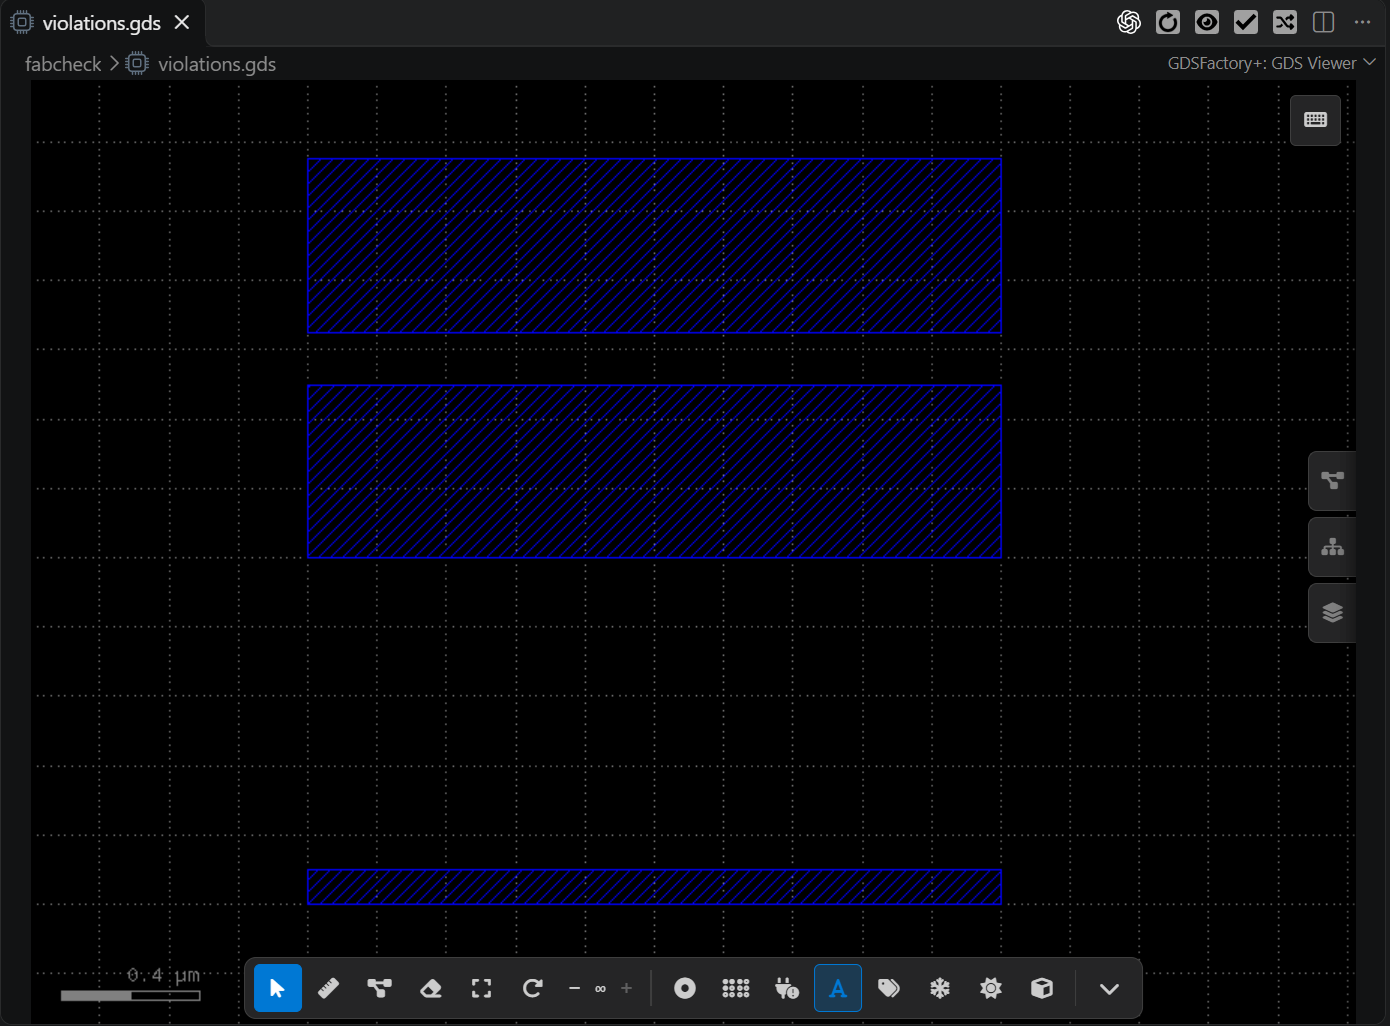Split the editor with the layout icon

coord(1323,22)
